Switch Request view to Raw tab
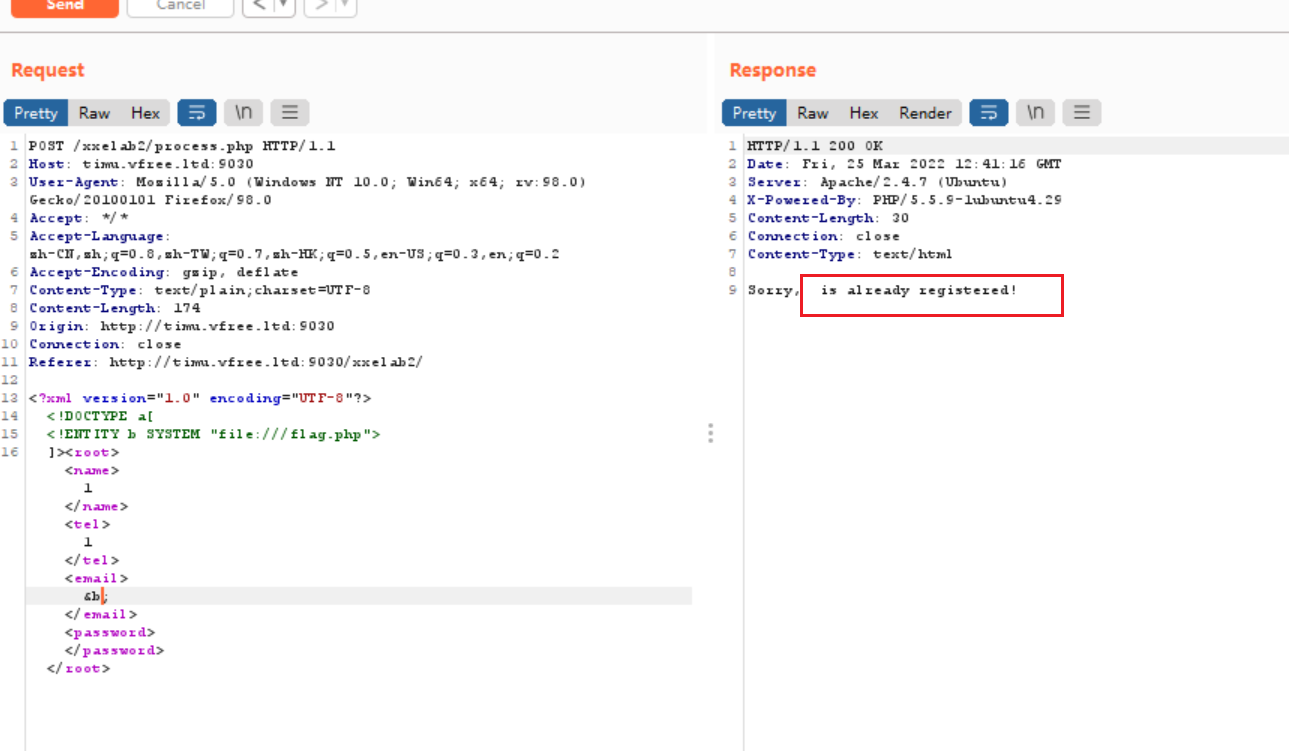Screen dimensions: 1289x751 94,113
